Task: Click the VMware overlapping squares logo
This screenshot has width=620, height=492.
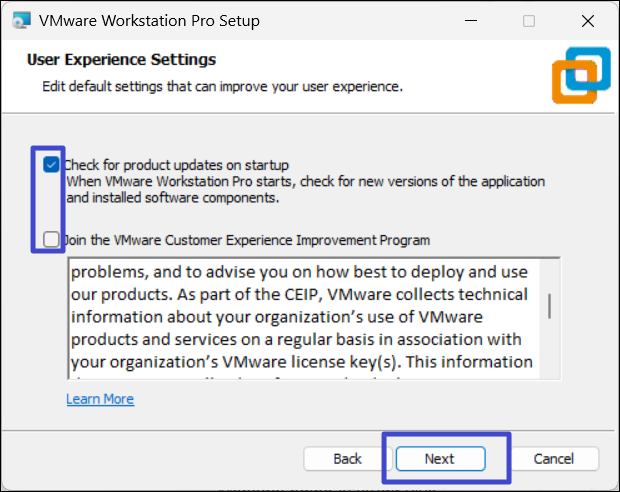Action: pos(581,73)
